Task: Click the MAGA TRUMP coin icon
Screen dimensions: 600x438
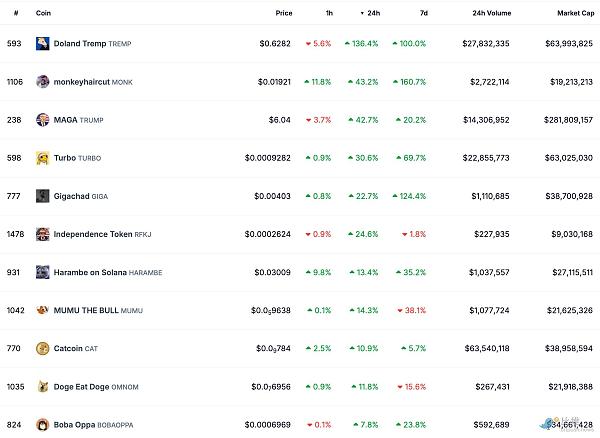Action: (x=42, y=120)
